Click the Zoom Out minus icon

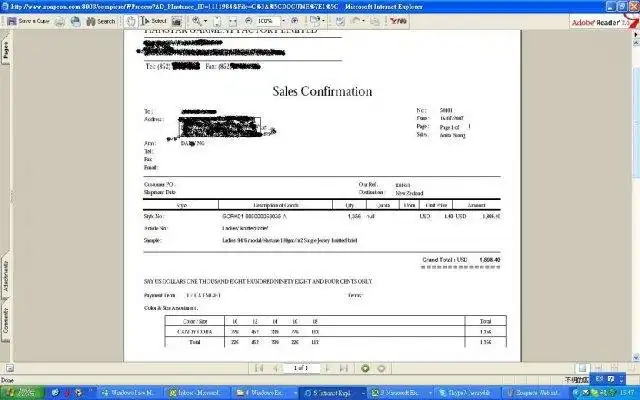(x=249, y=21)
